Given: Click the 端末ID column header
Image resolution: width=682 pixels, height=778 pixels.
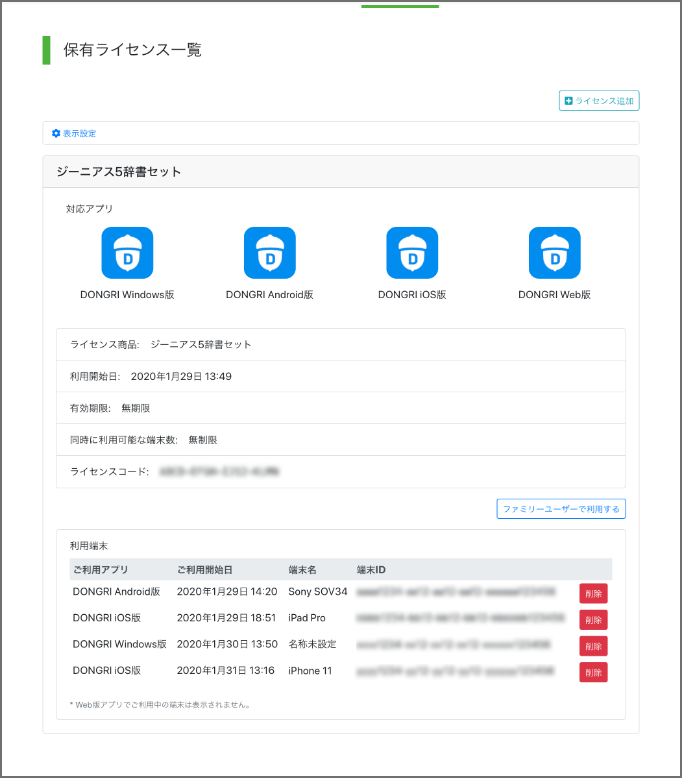Looking at the screenshot, I should tap(371, 570).
